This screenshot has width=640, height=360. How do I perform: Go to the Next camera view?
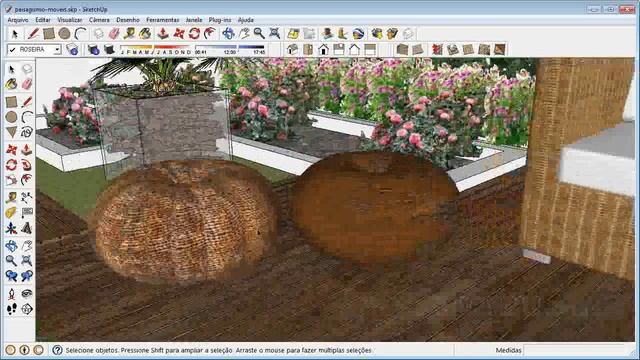[27, 276]
